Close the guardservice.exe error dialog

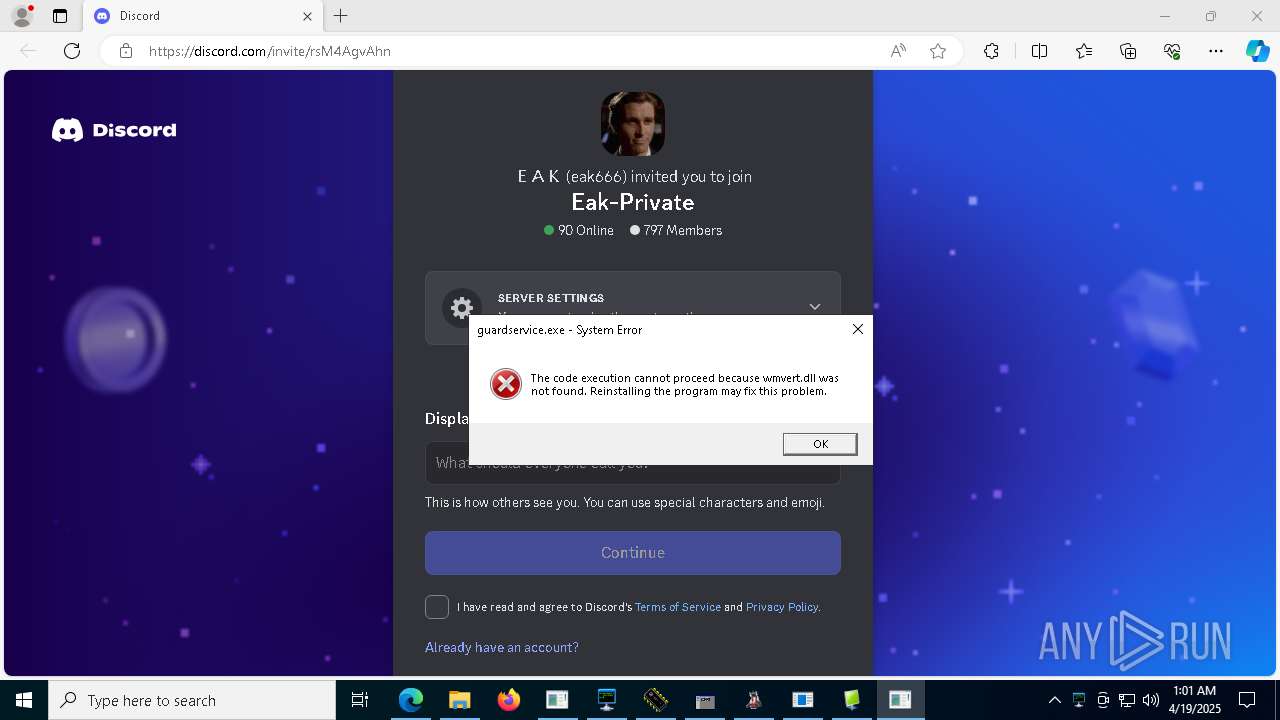coord(857,329)
